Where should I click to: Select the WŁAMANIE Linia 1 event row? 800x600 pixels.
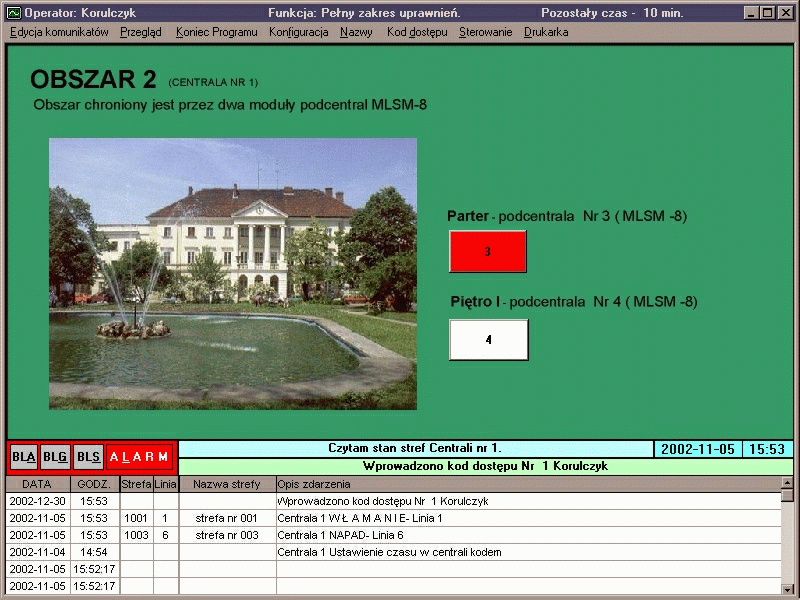click(x=400, y=518)
